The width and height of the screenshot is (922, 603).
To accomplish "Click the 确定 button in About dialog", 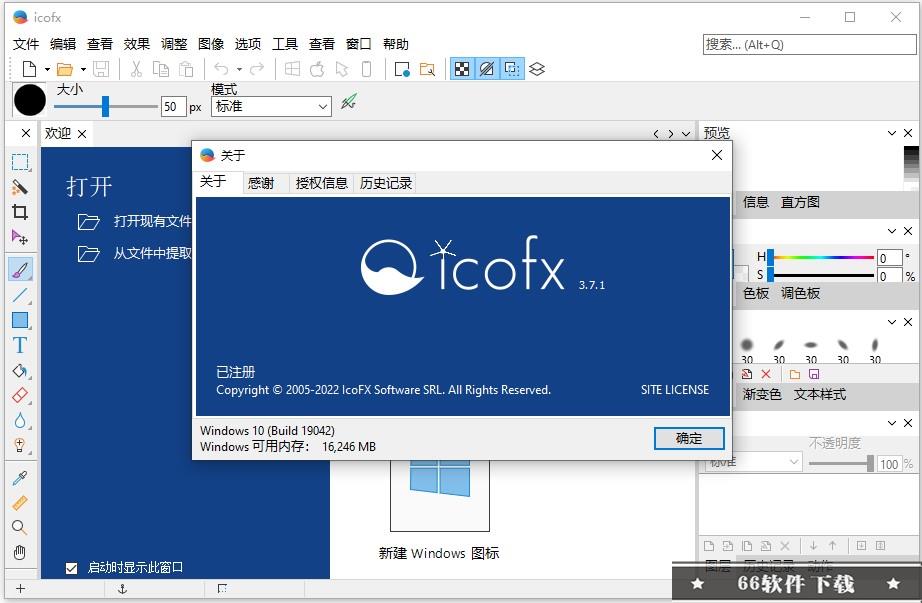I will point(689,438).
